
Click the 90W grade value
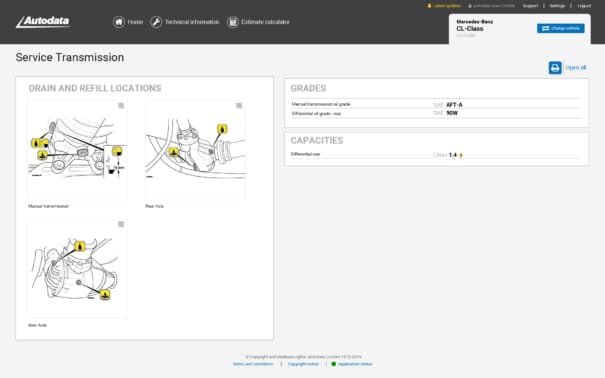coord(452,113)
